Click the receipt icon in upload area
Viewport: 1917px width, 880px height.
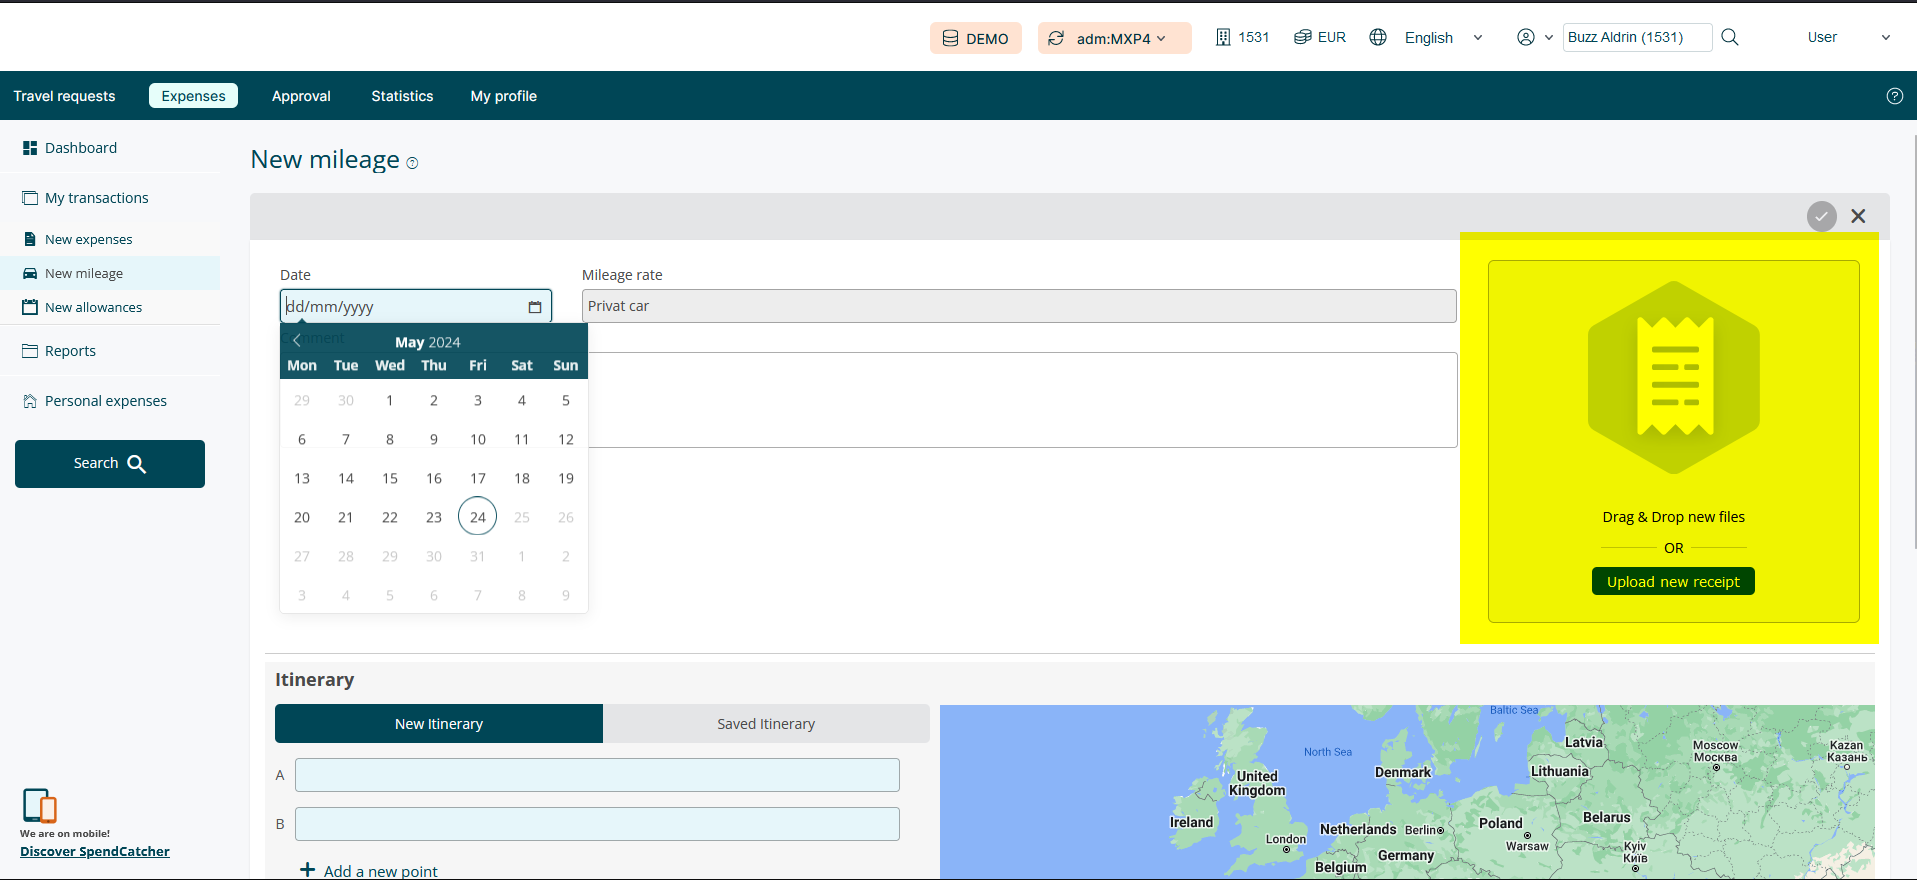(x=1674, y=377)
